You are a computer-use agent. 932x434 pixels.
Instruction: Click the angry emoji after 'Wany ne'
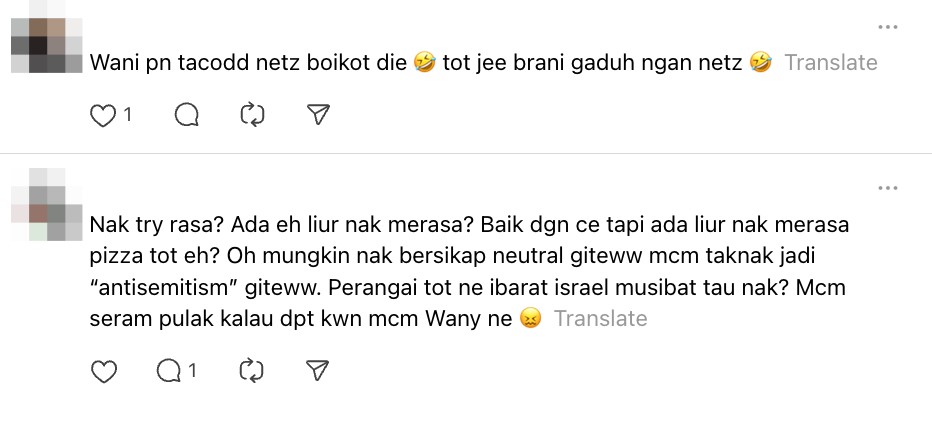(x=529, y=319)
